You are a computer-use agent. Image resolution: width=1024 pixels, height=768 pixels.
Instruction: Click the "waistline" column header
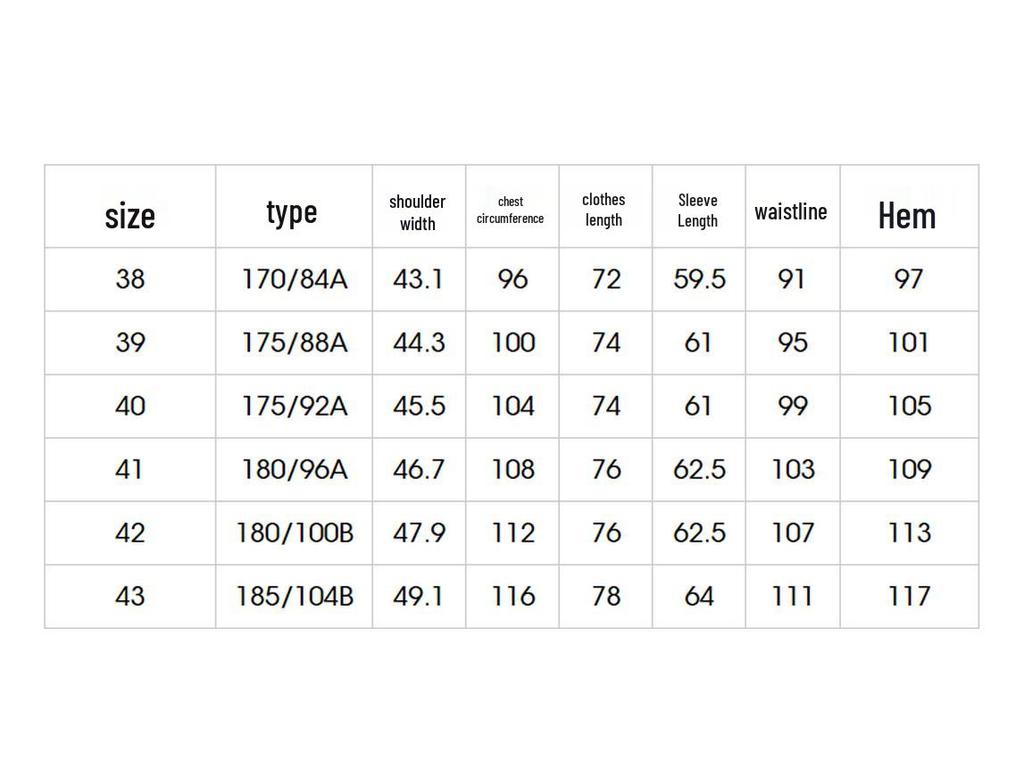tap(791, 212)
